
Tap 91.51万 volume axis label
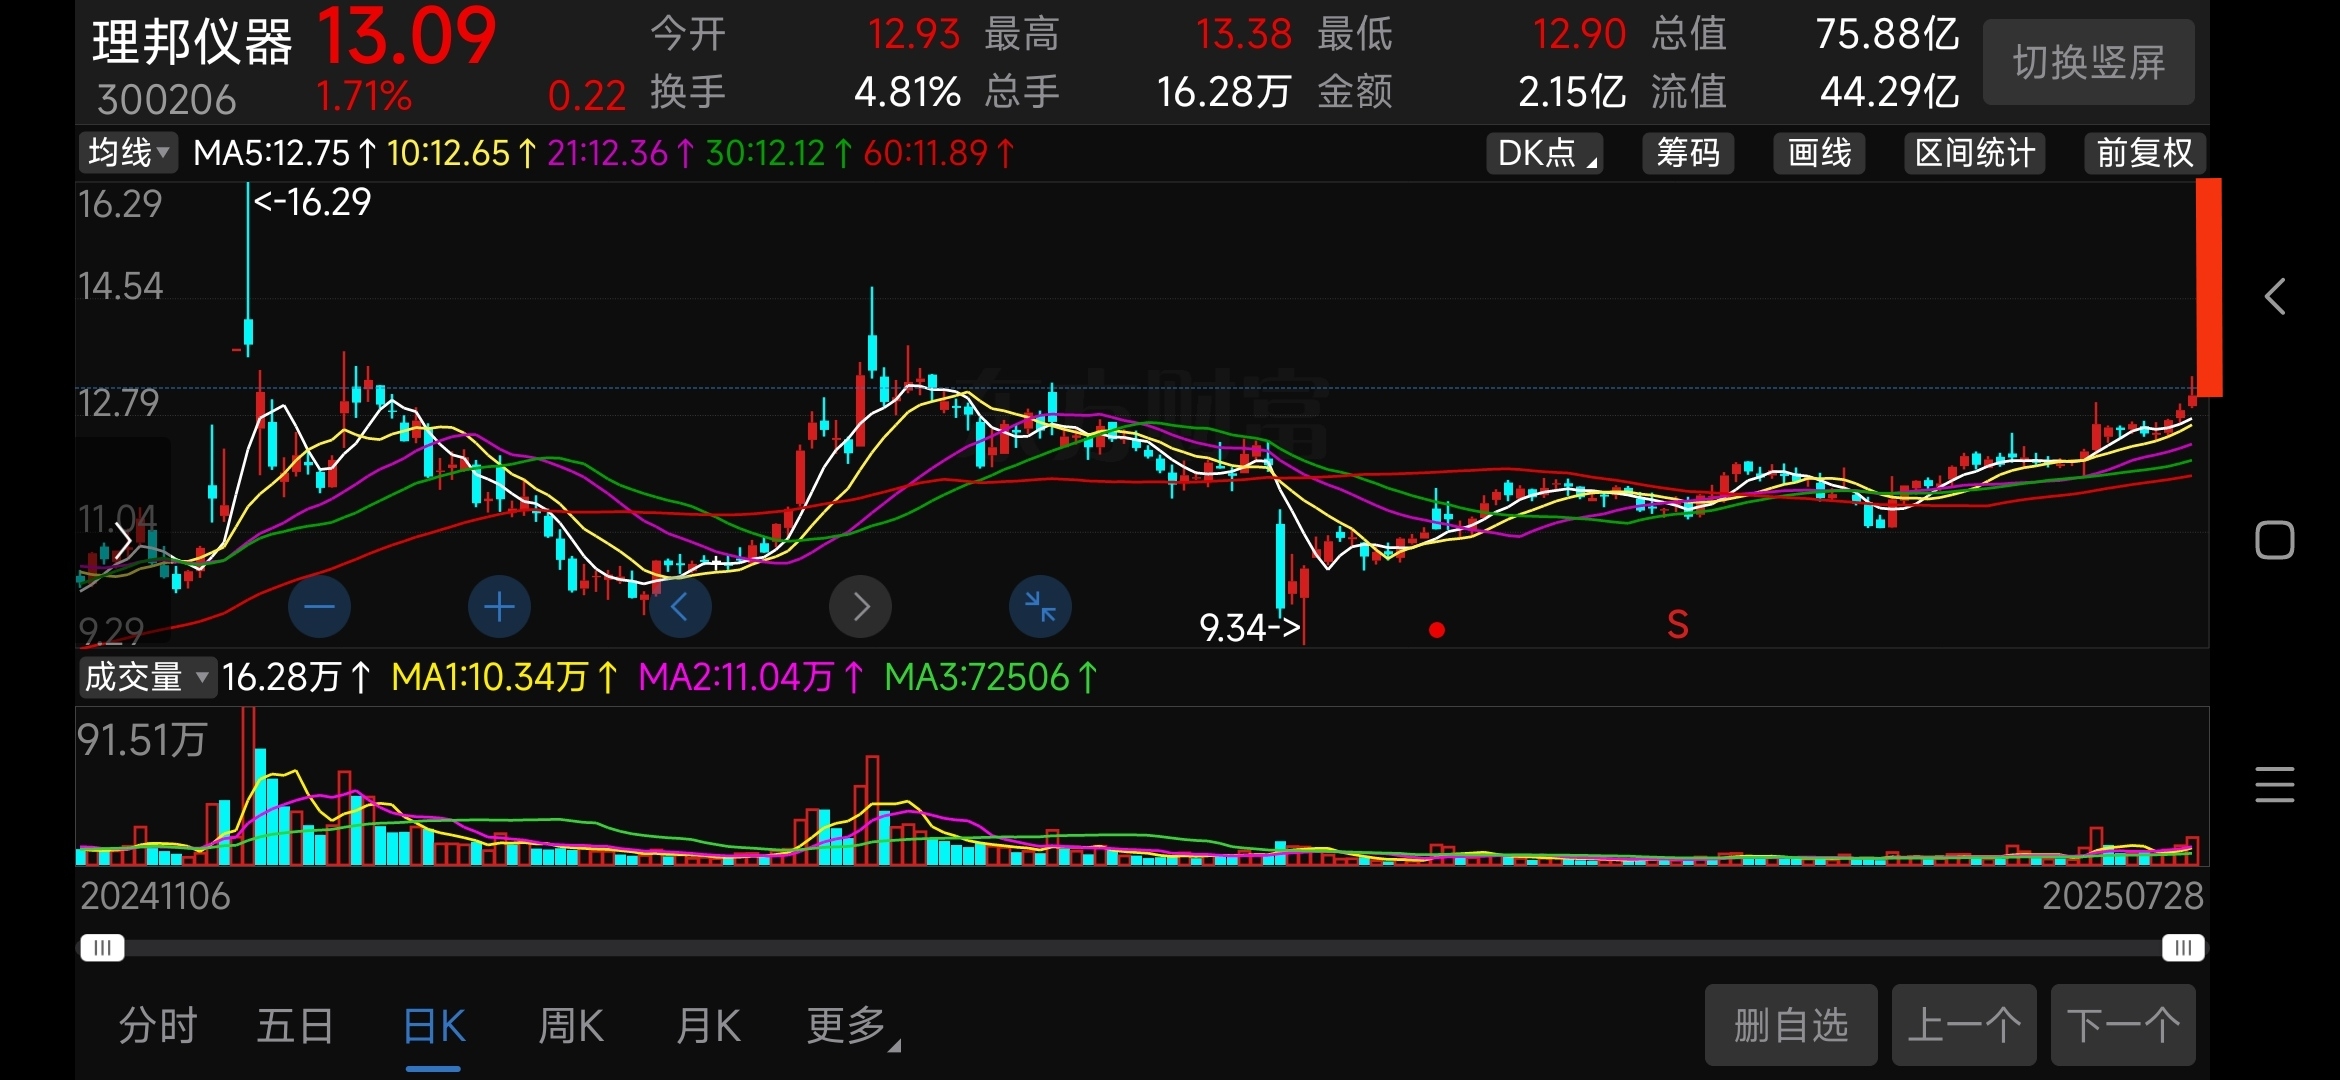[x=141, y=741]
